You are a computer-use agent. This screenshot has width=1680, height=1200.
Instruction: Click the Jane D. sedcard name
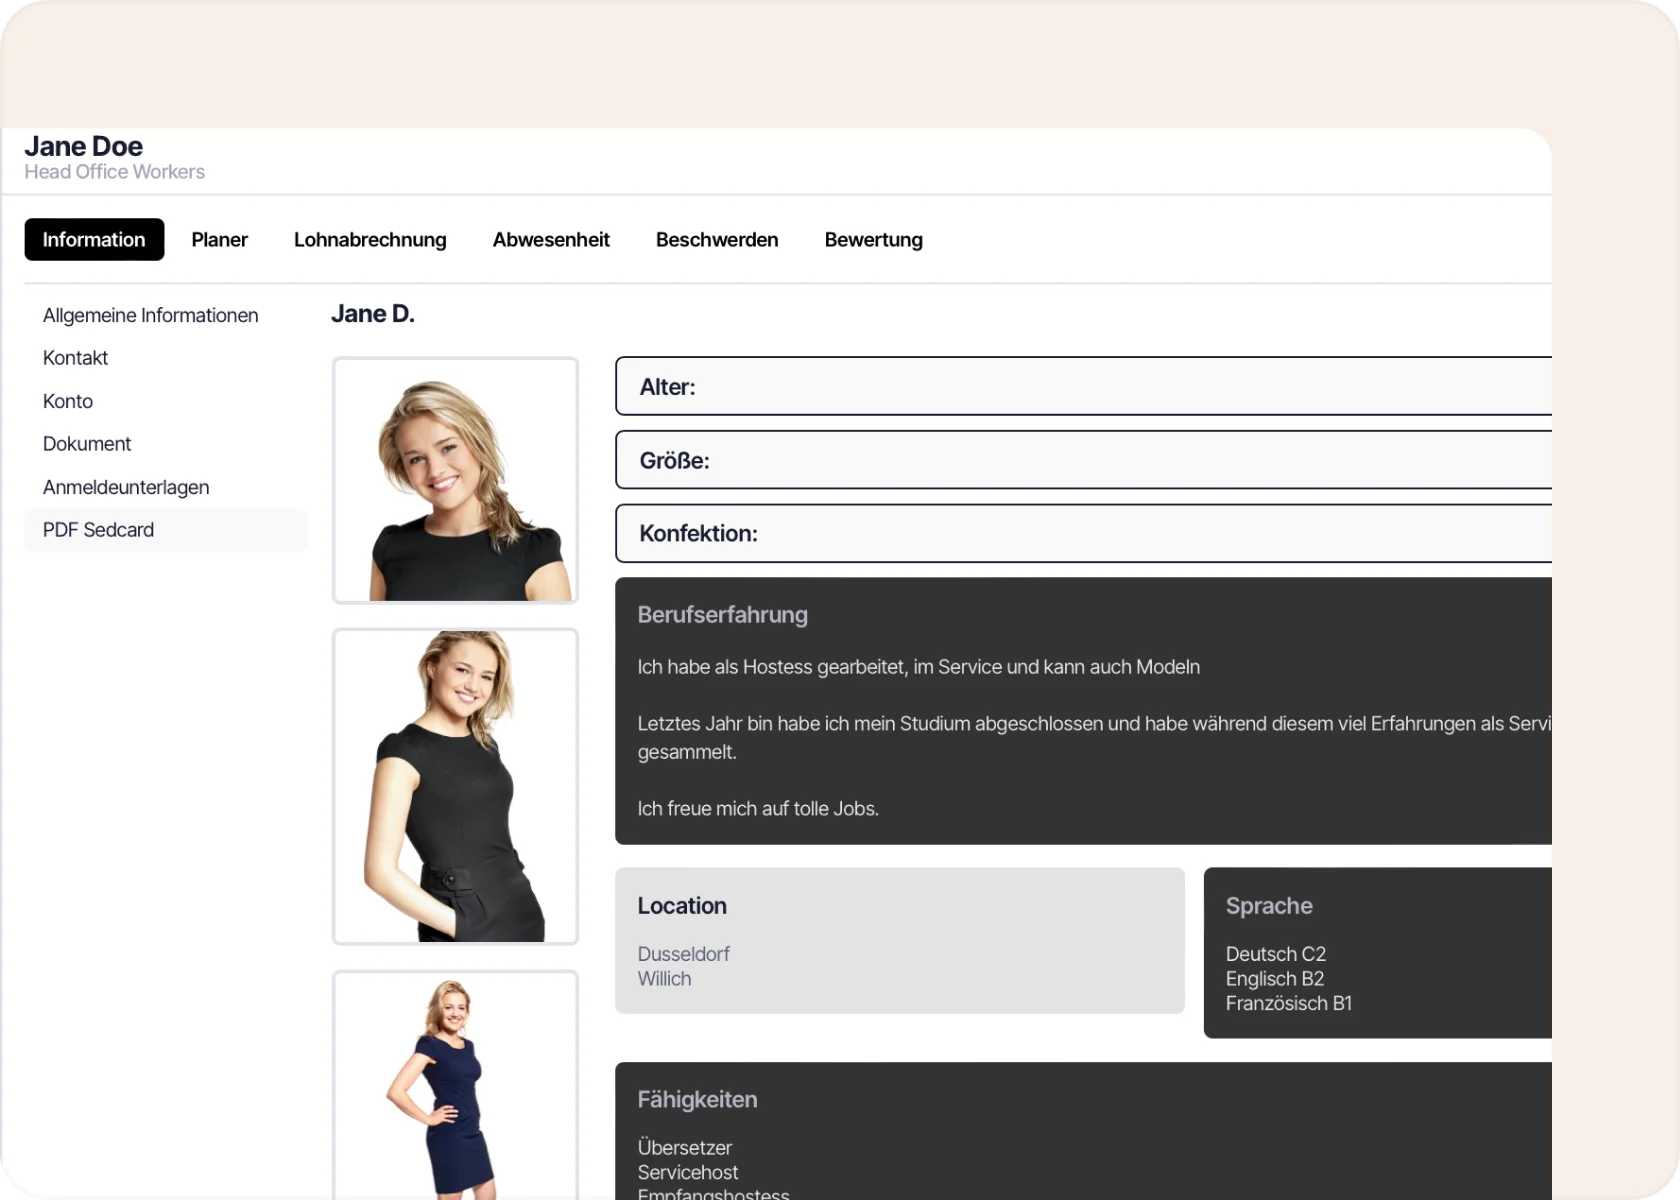373,314
